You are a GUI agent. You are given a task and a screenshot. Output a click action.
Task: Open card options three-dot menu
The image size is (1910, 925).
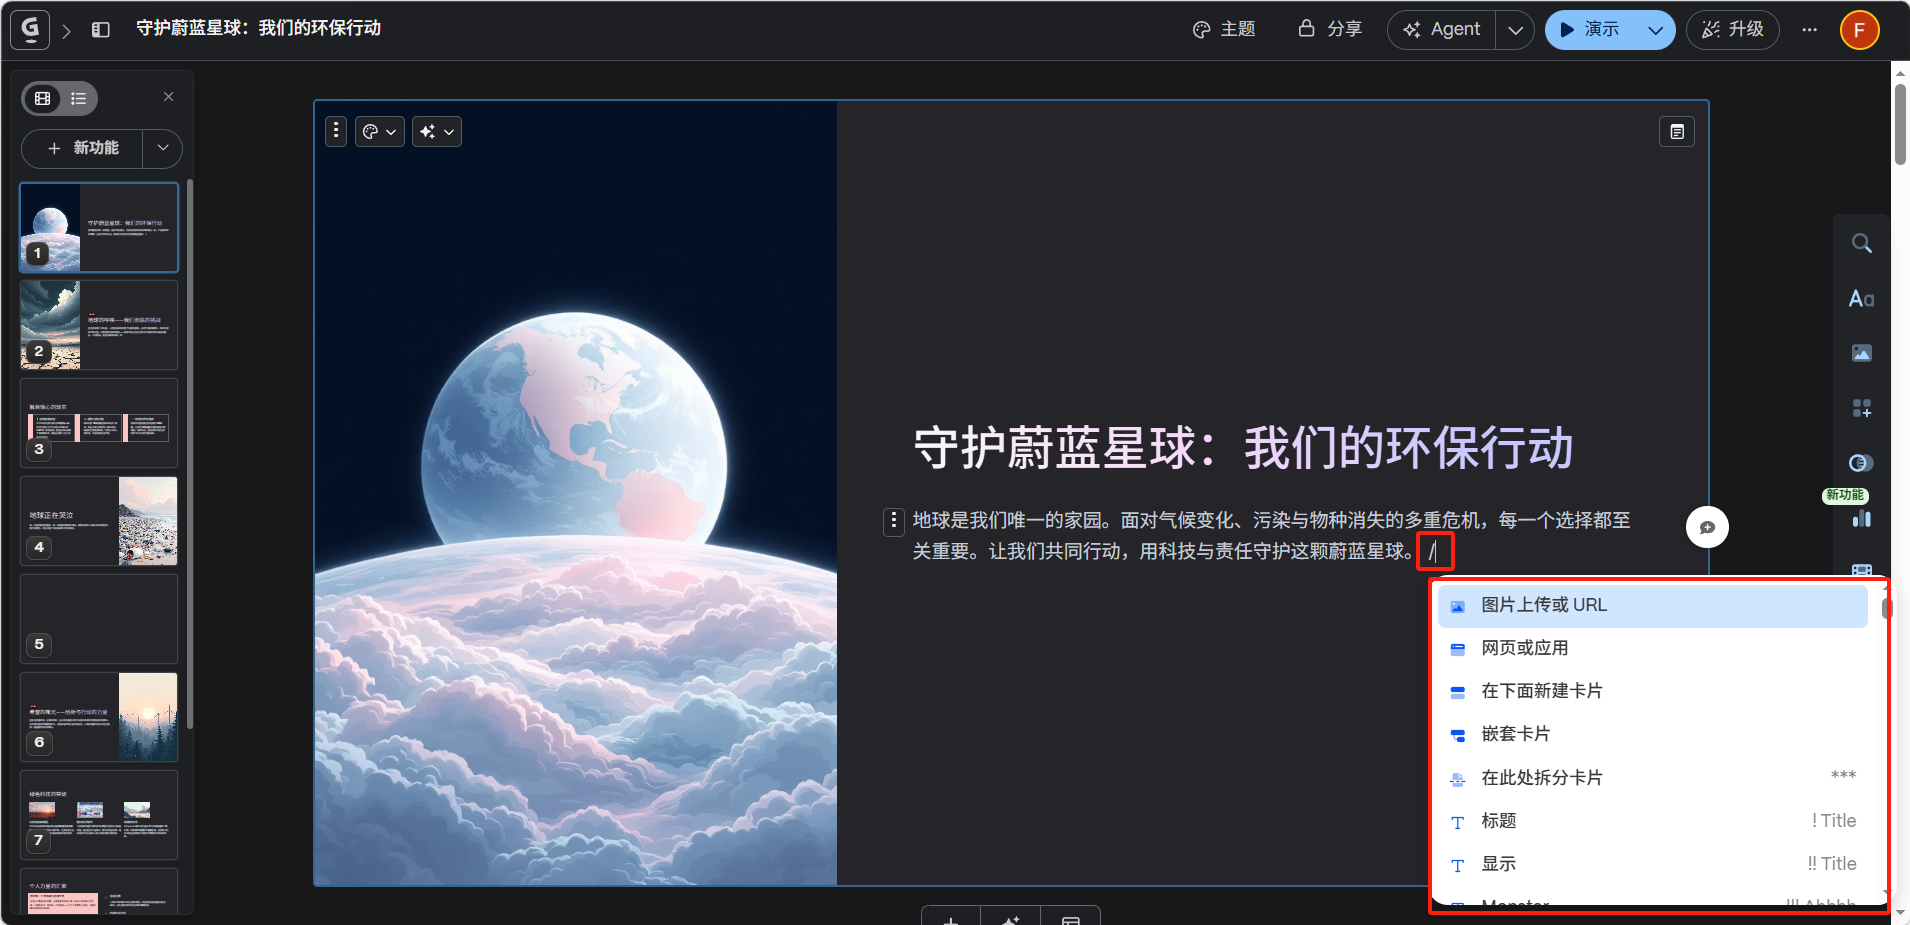336,131
